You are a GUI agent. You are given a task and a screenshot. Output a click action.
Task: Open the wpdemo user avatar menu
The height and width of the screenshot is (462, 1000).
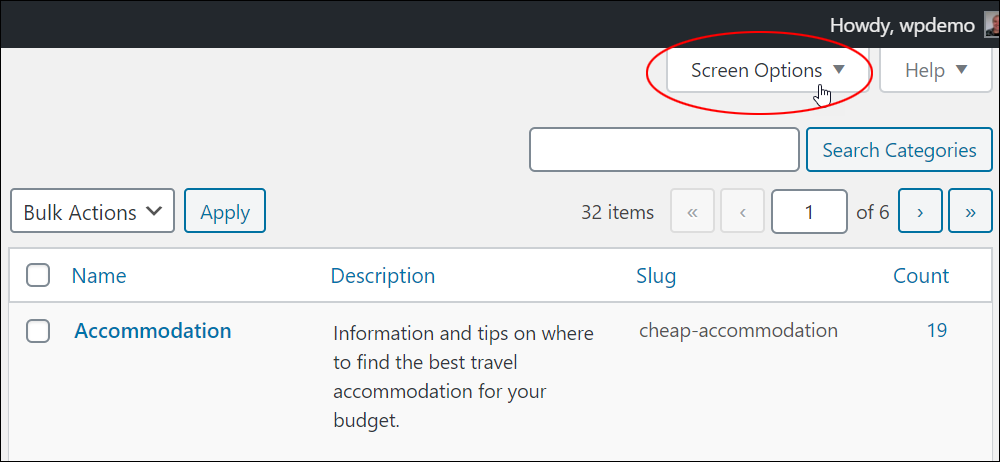pos(992,25)
